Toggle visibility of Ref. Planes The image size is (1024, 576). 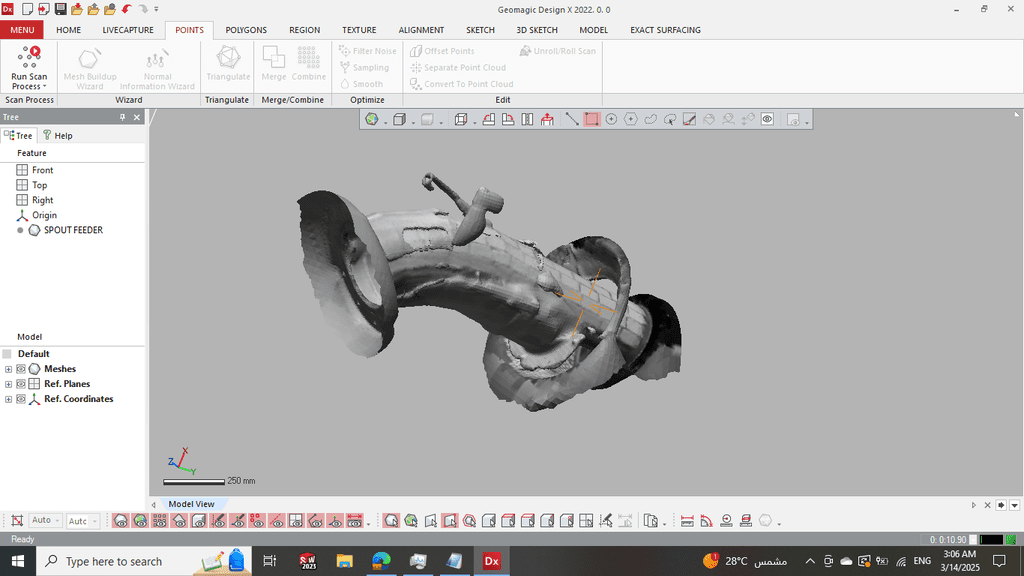pyautogui.click(x=20, y=384)
